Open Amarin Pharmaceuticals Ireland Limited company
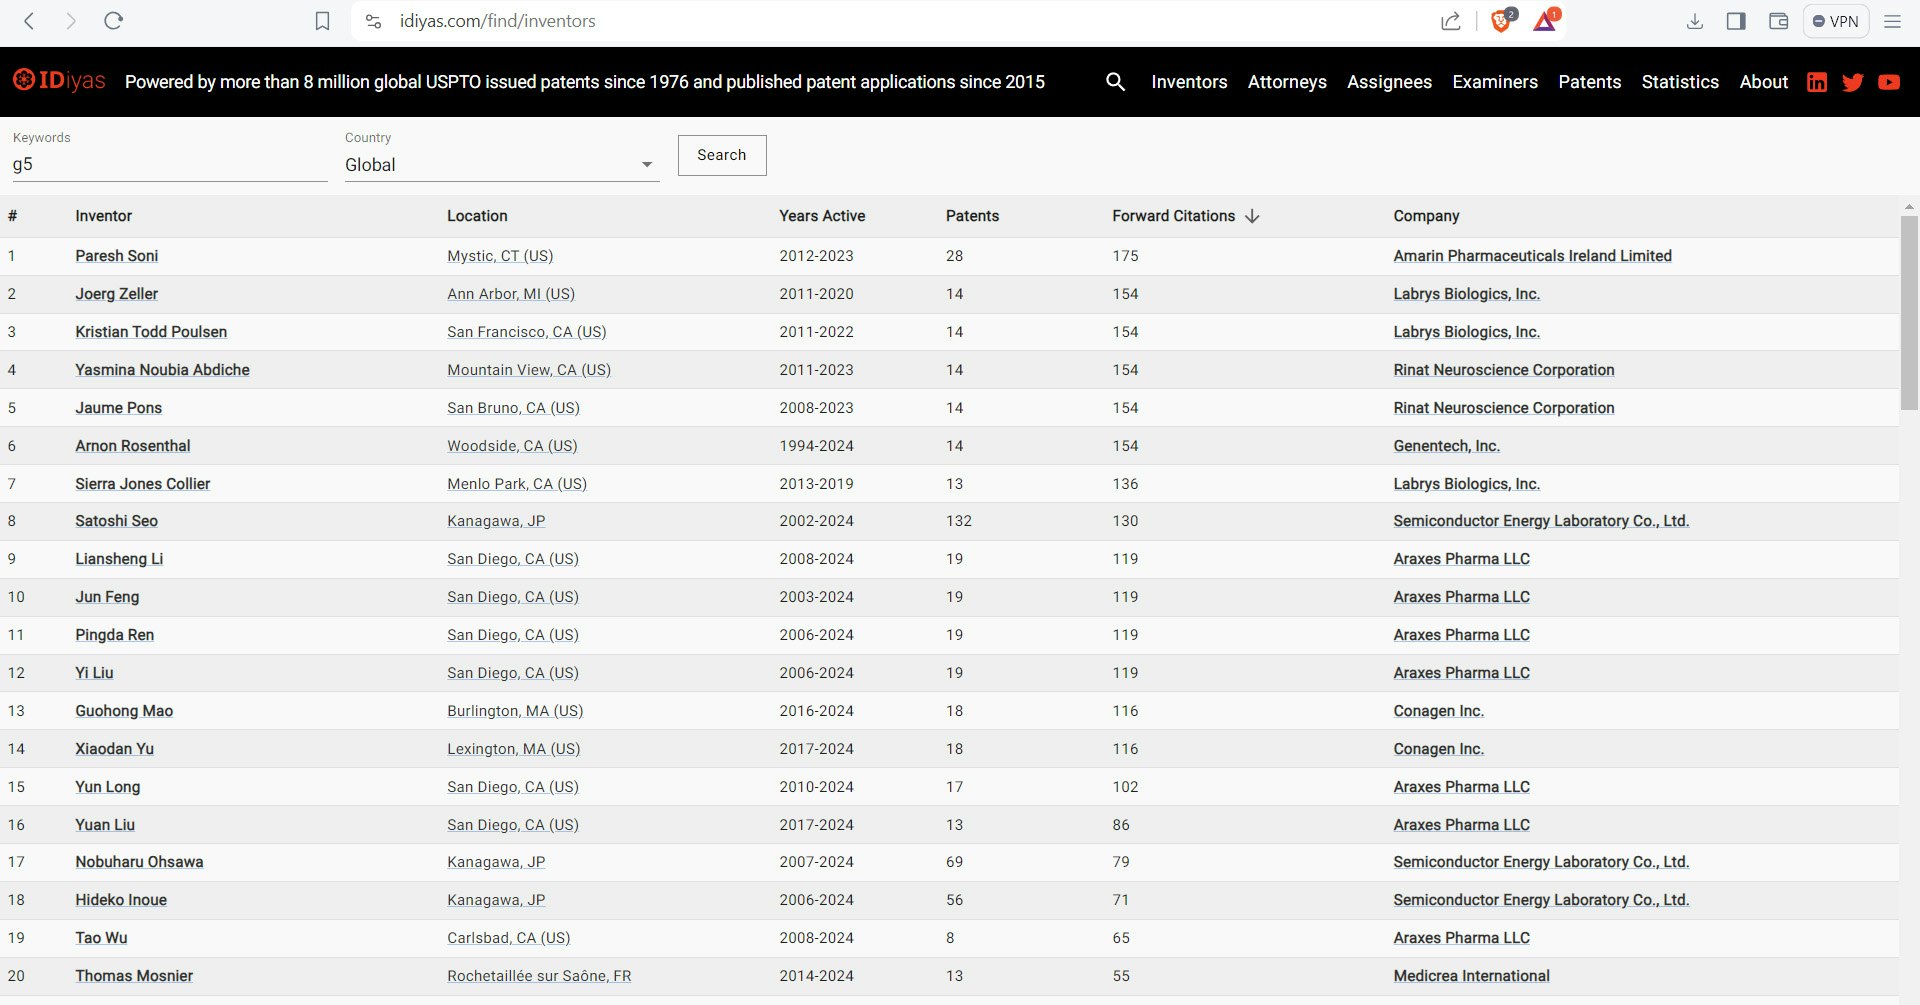Image resolution: width=1920 pixels, height=1005 pixels. tap(1532, 256)
